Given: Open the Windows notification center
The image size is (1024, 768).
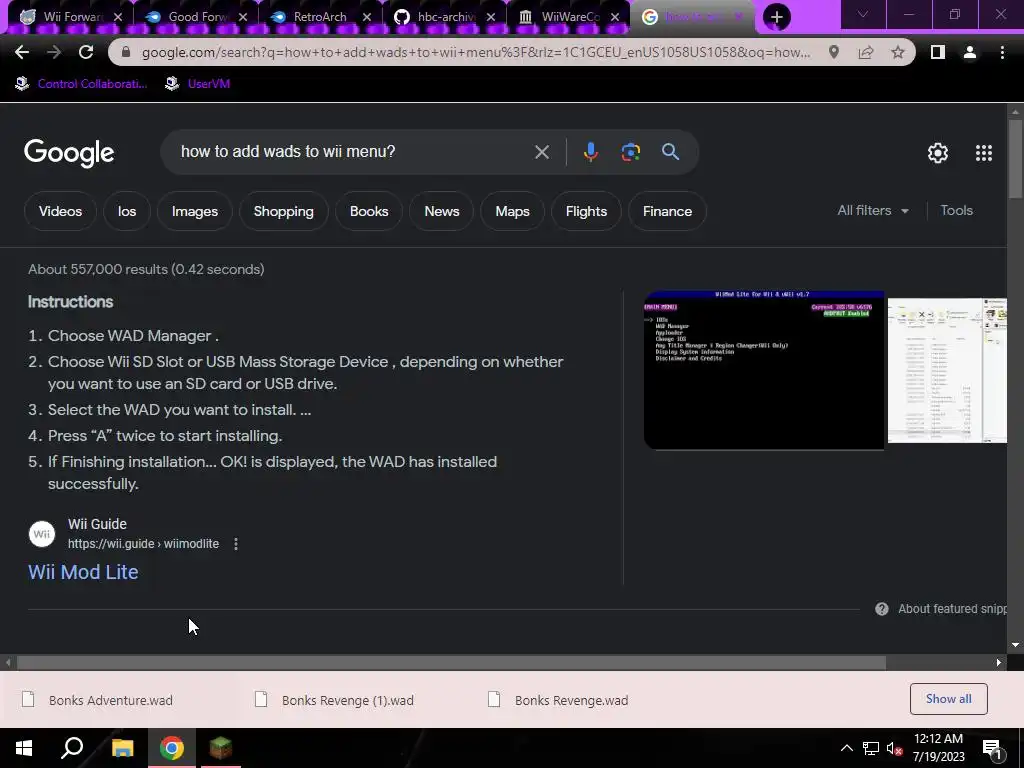Looking at the screenshot, I should (x=991, y=749).
